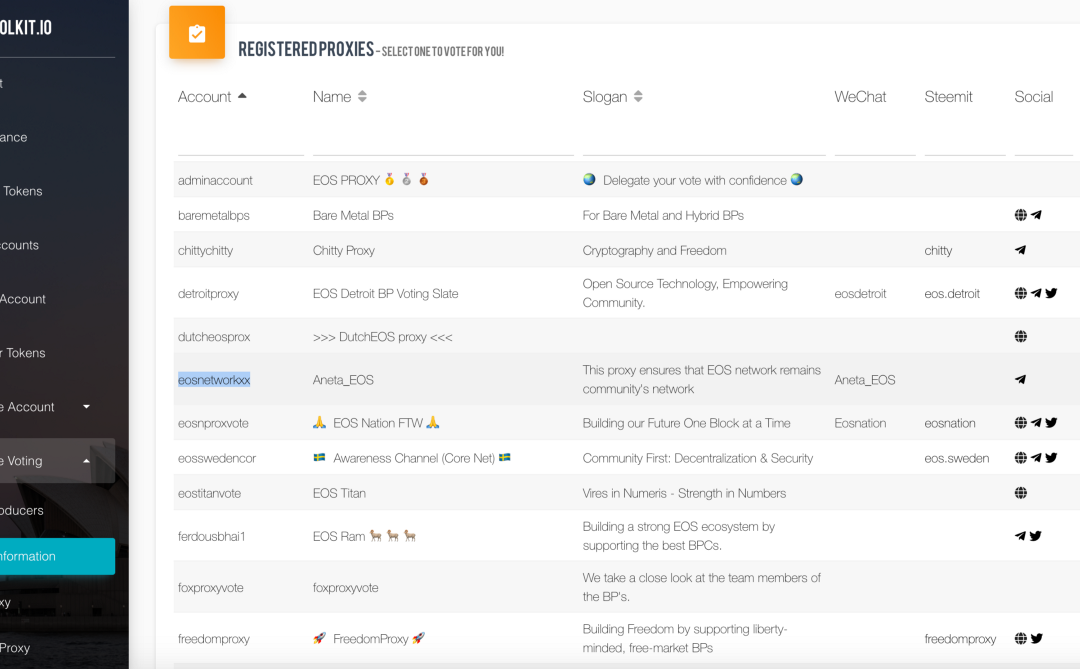Open the Tokens sidebar menu item
Screen dimensions: 1080x669
(22, 191)
